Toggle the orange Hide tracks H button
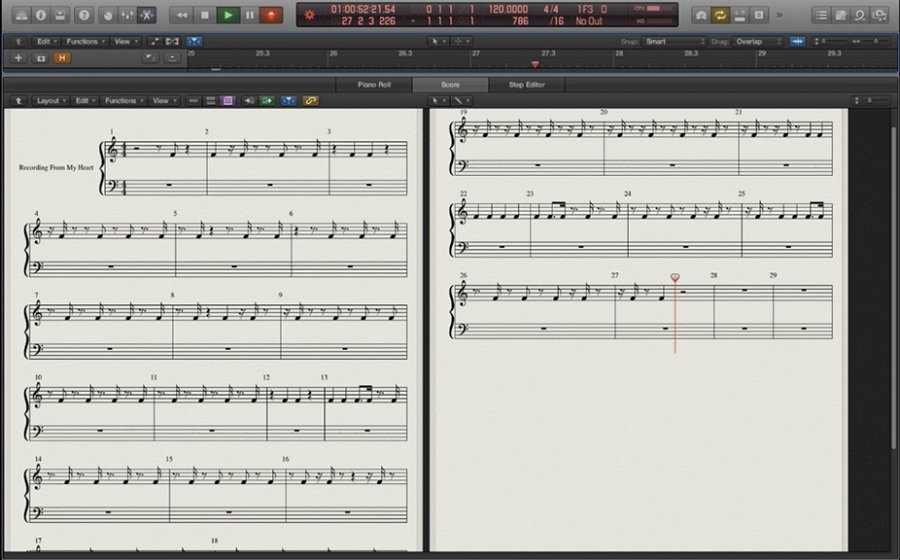 point(62,58)
